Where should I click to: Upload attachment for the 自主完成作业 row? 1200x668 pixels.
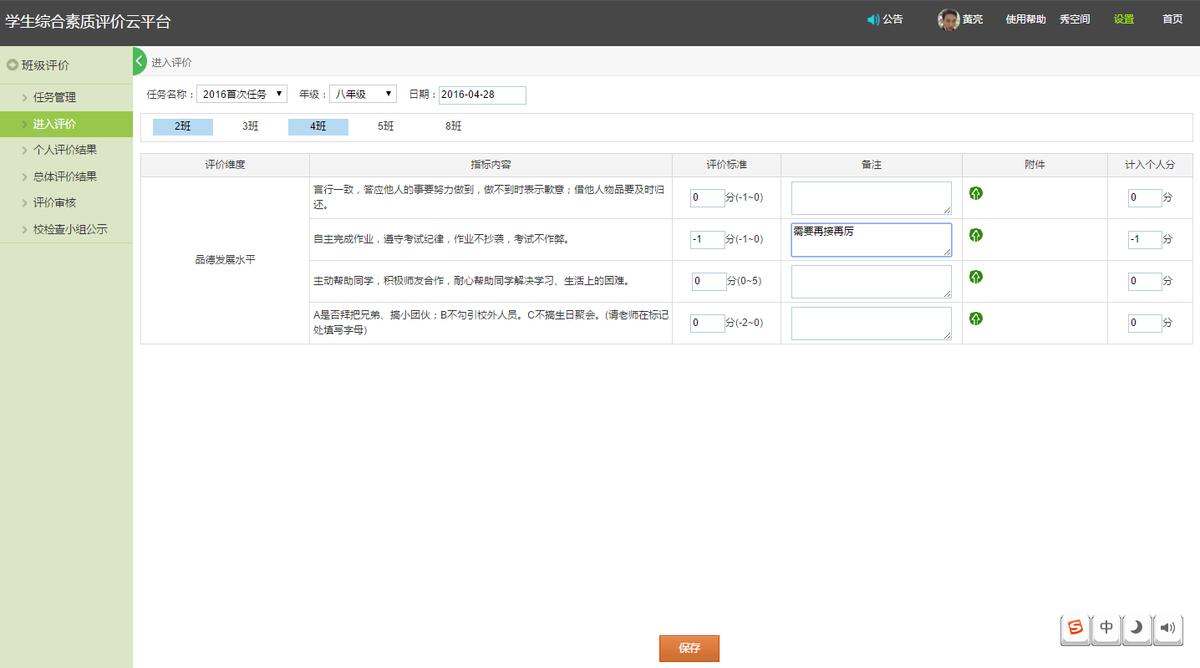click(976, 235)
